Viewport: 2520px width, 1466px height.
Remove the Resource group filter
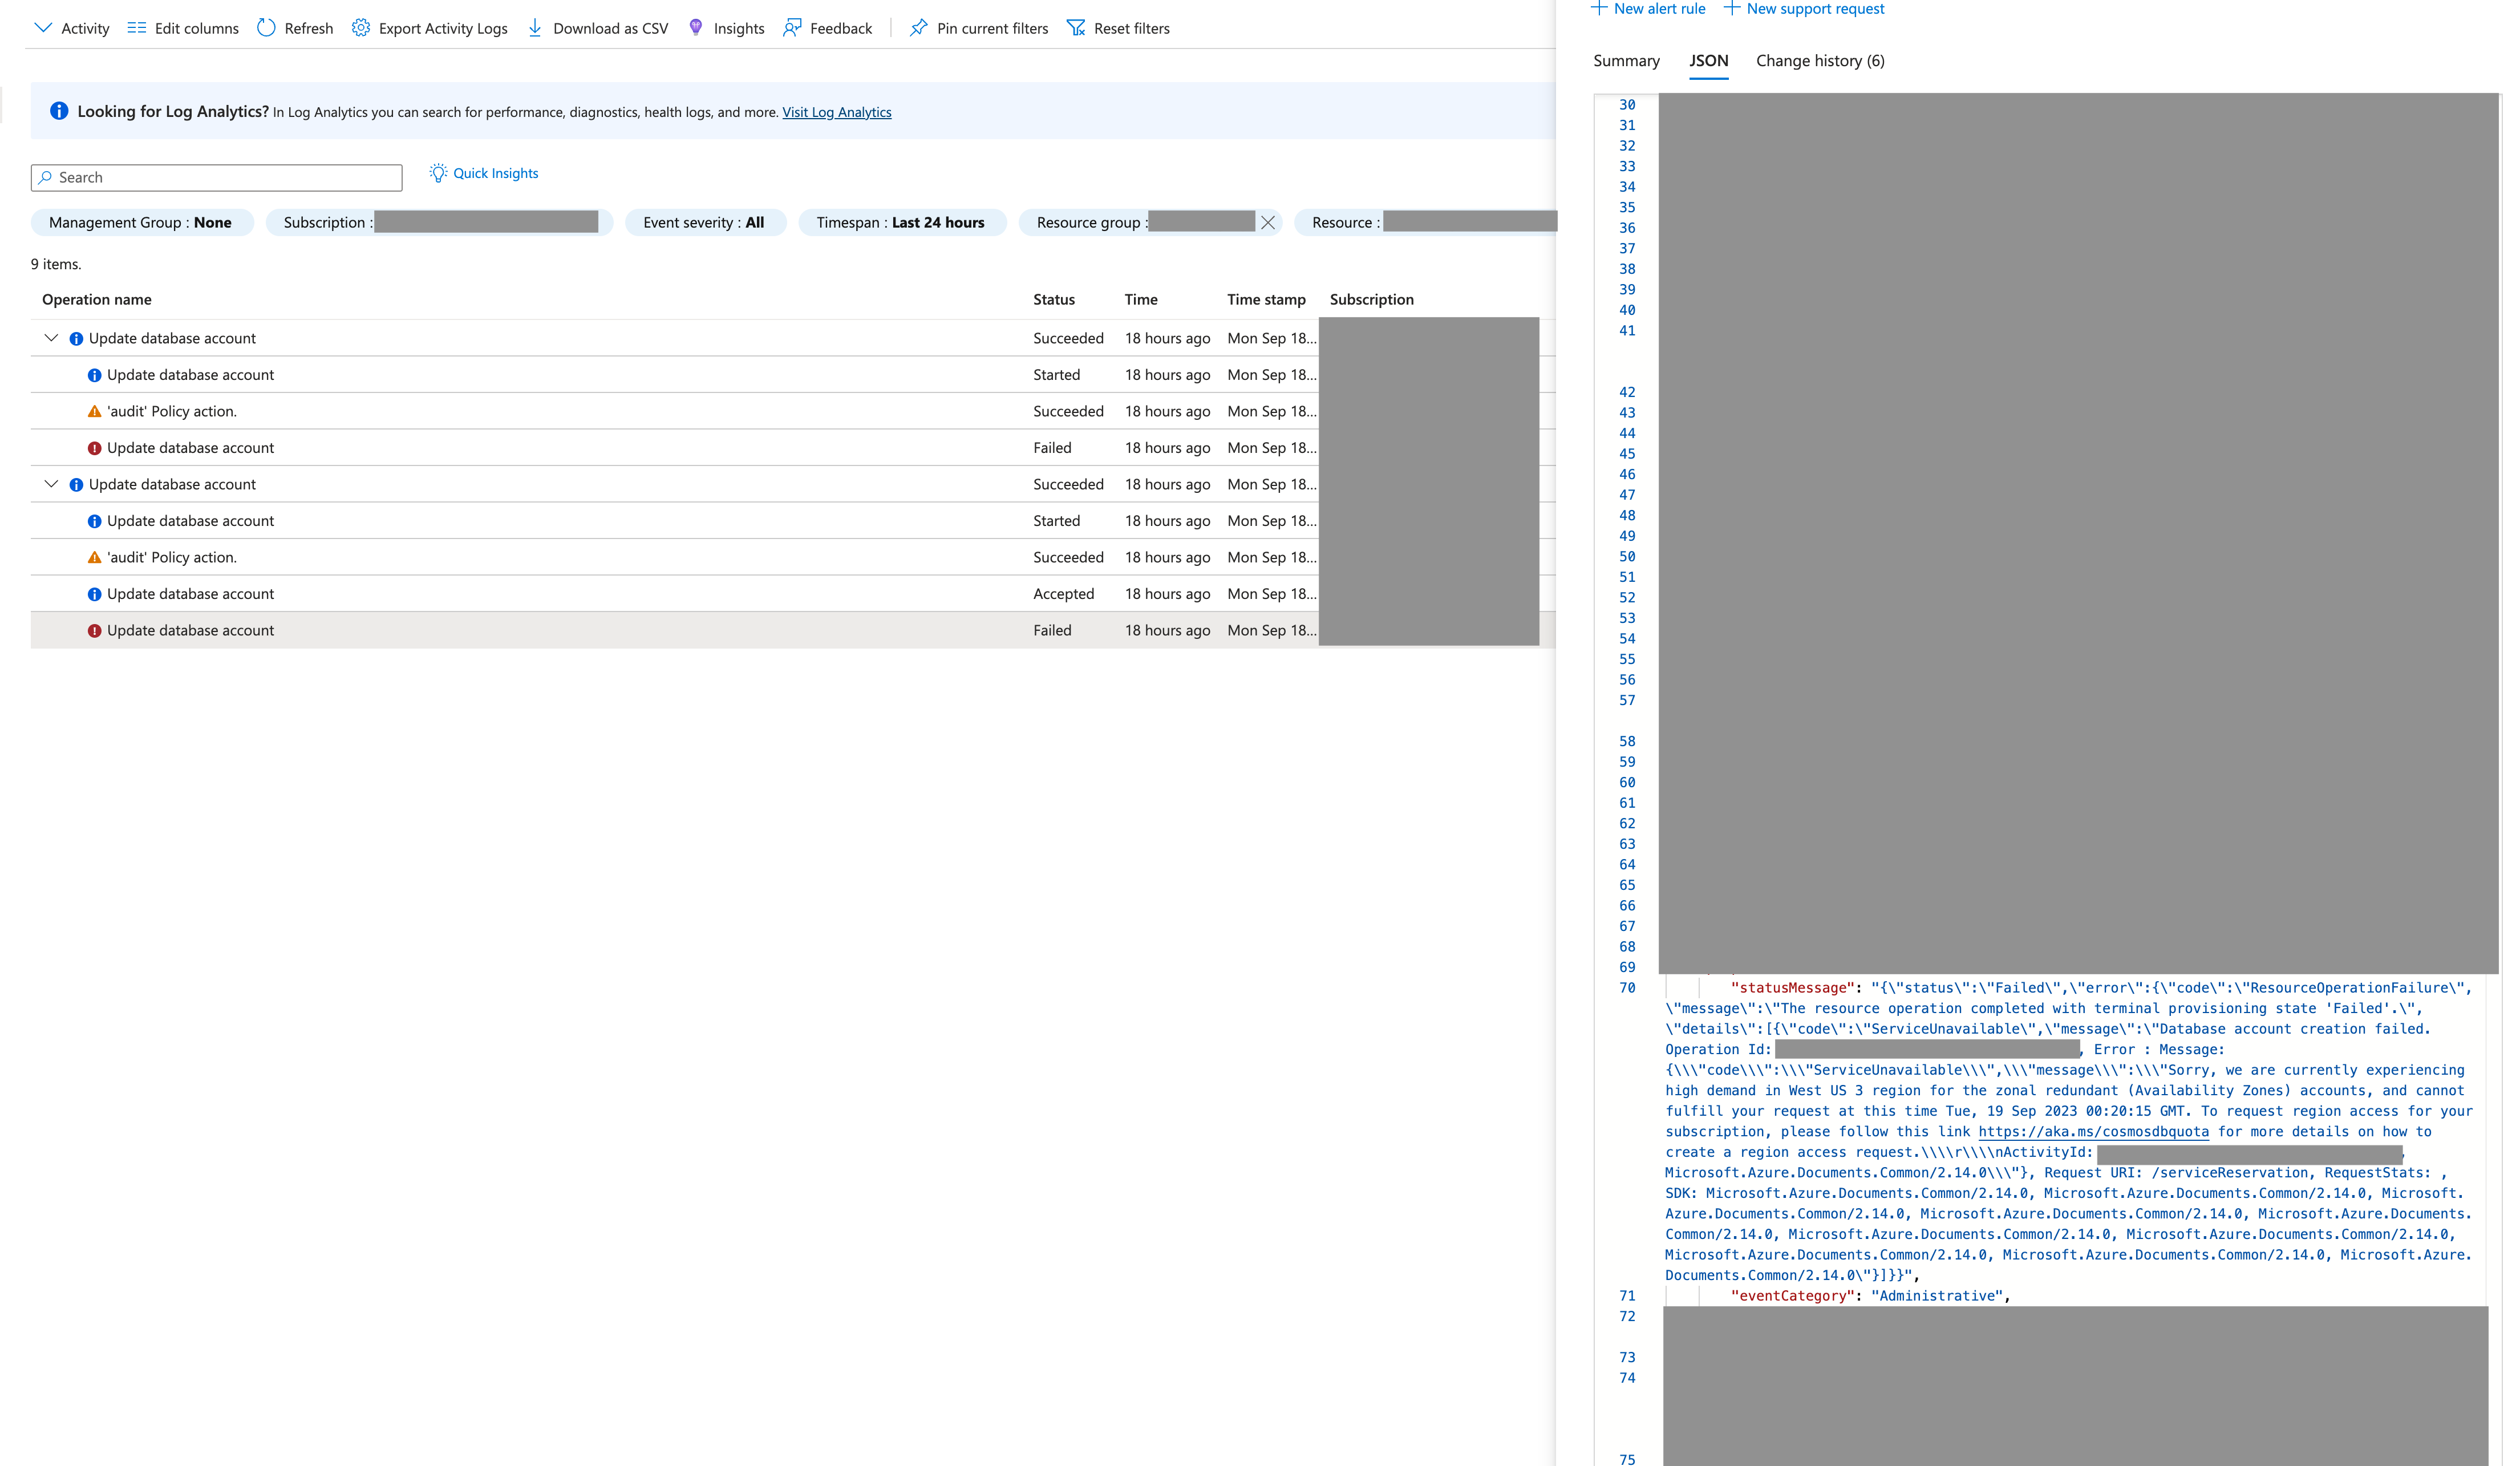click(1268, 222)
